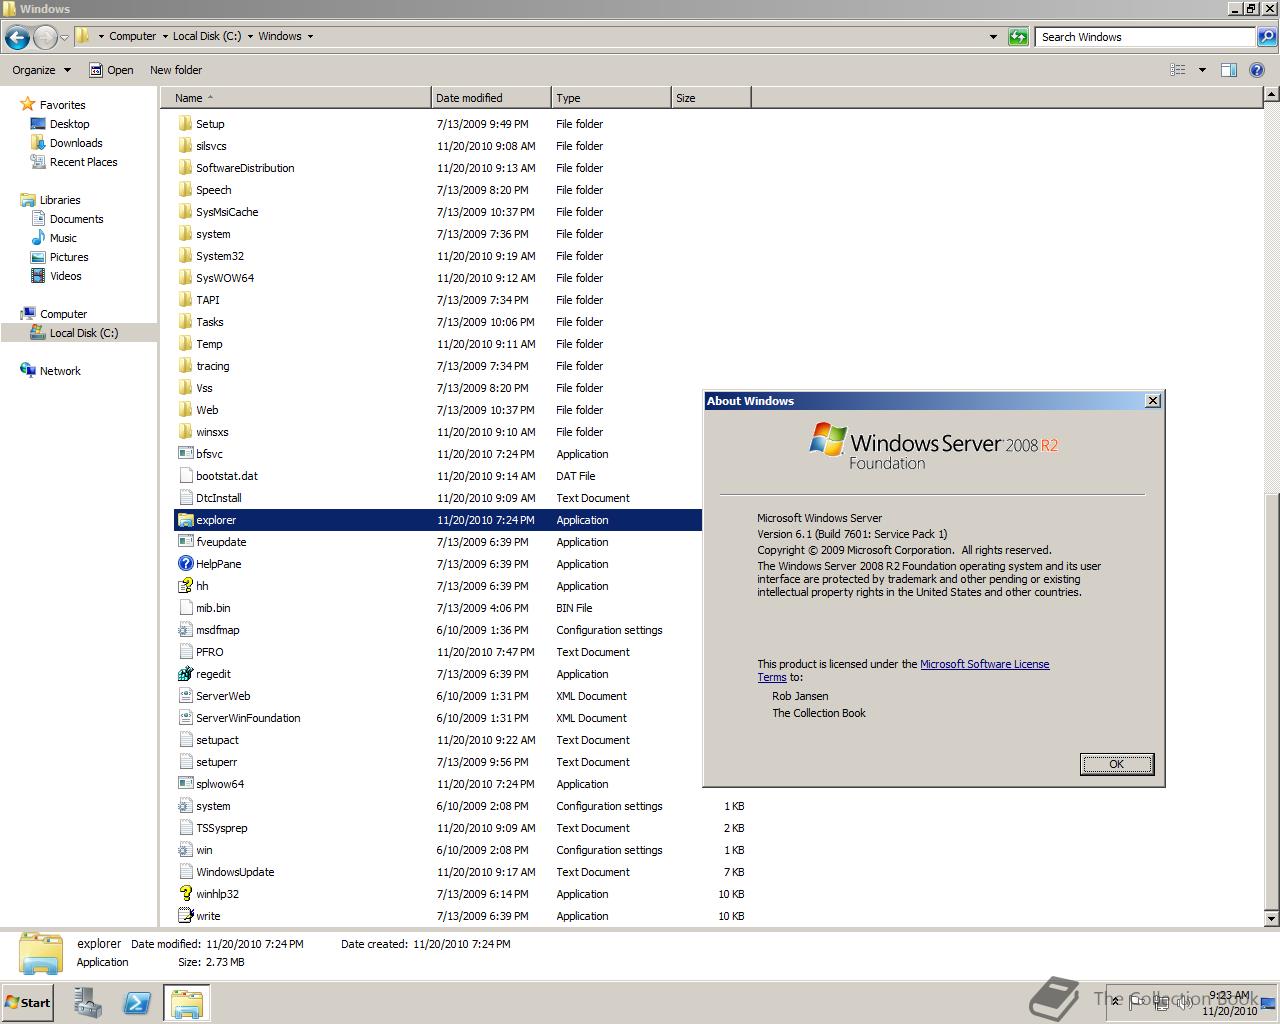This screenshot has height=1024, width=1280.
Task: Select the hh application icon
Action: coord(185,586)
